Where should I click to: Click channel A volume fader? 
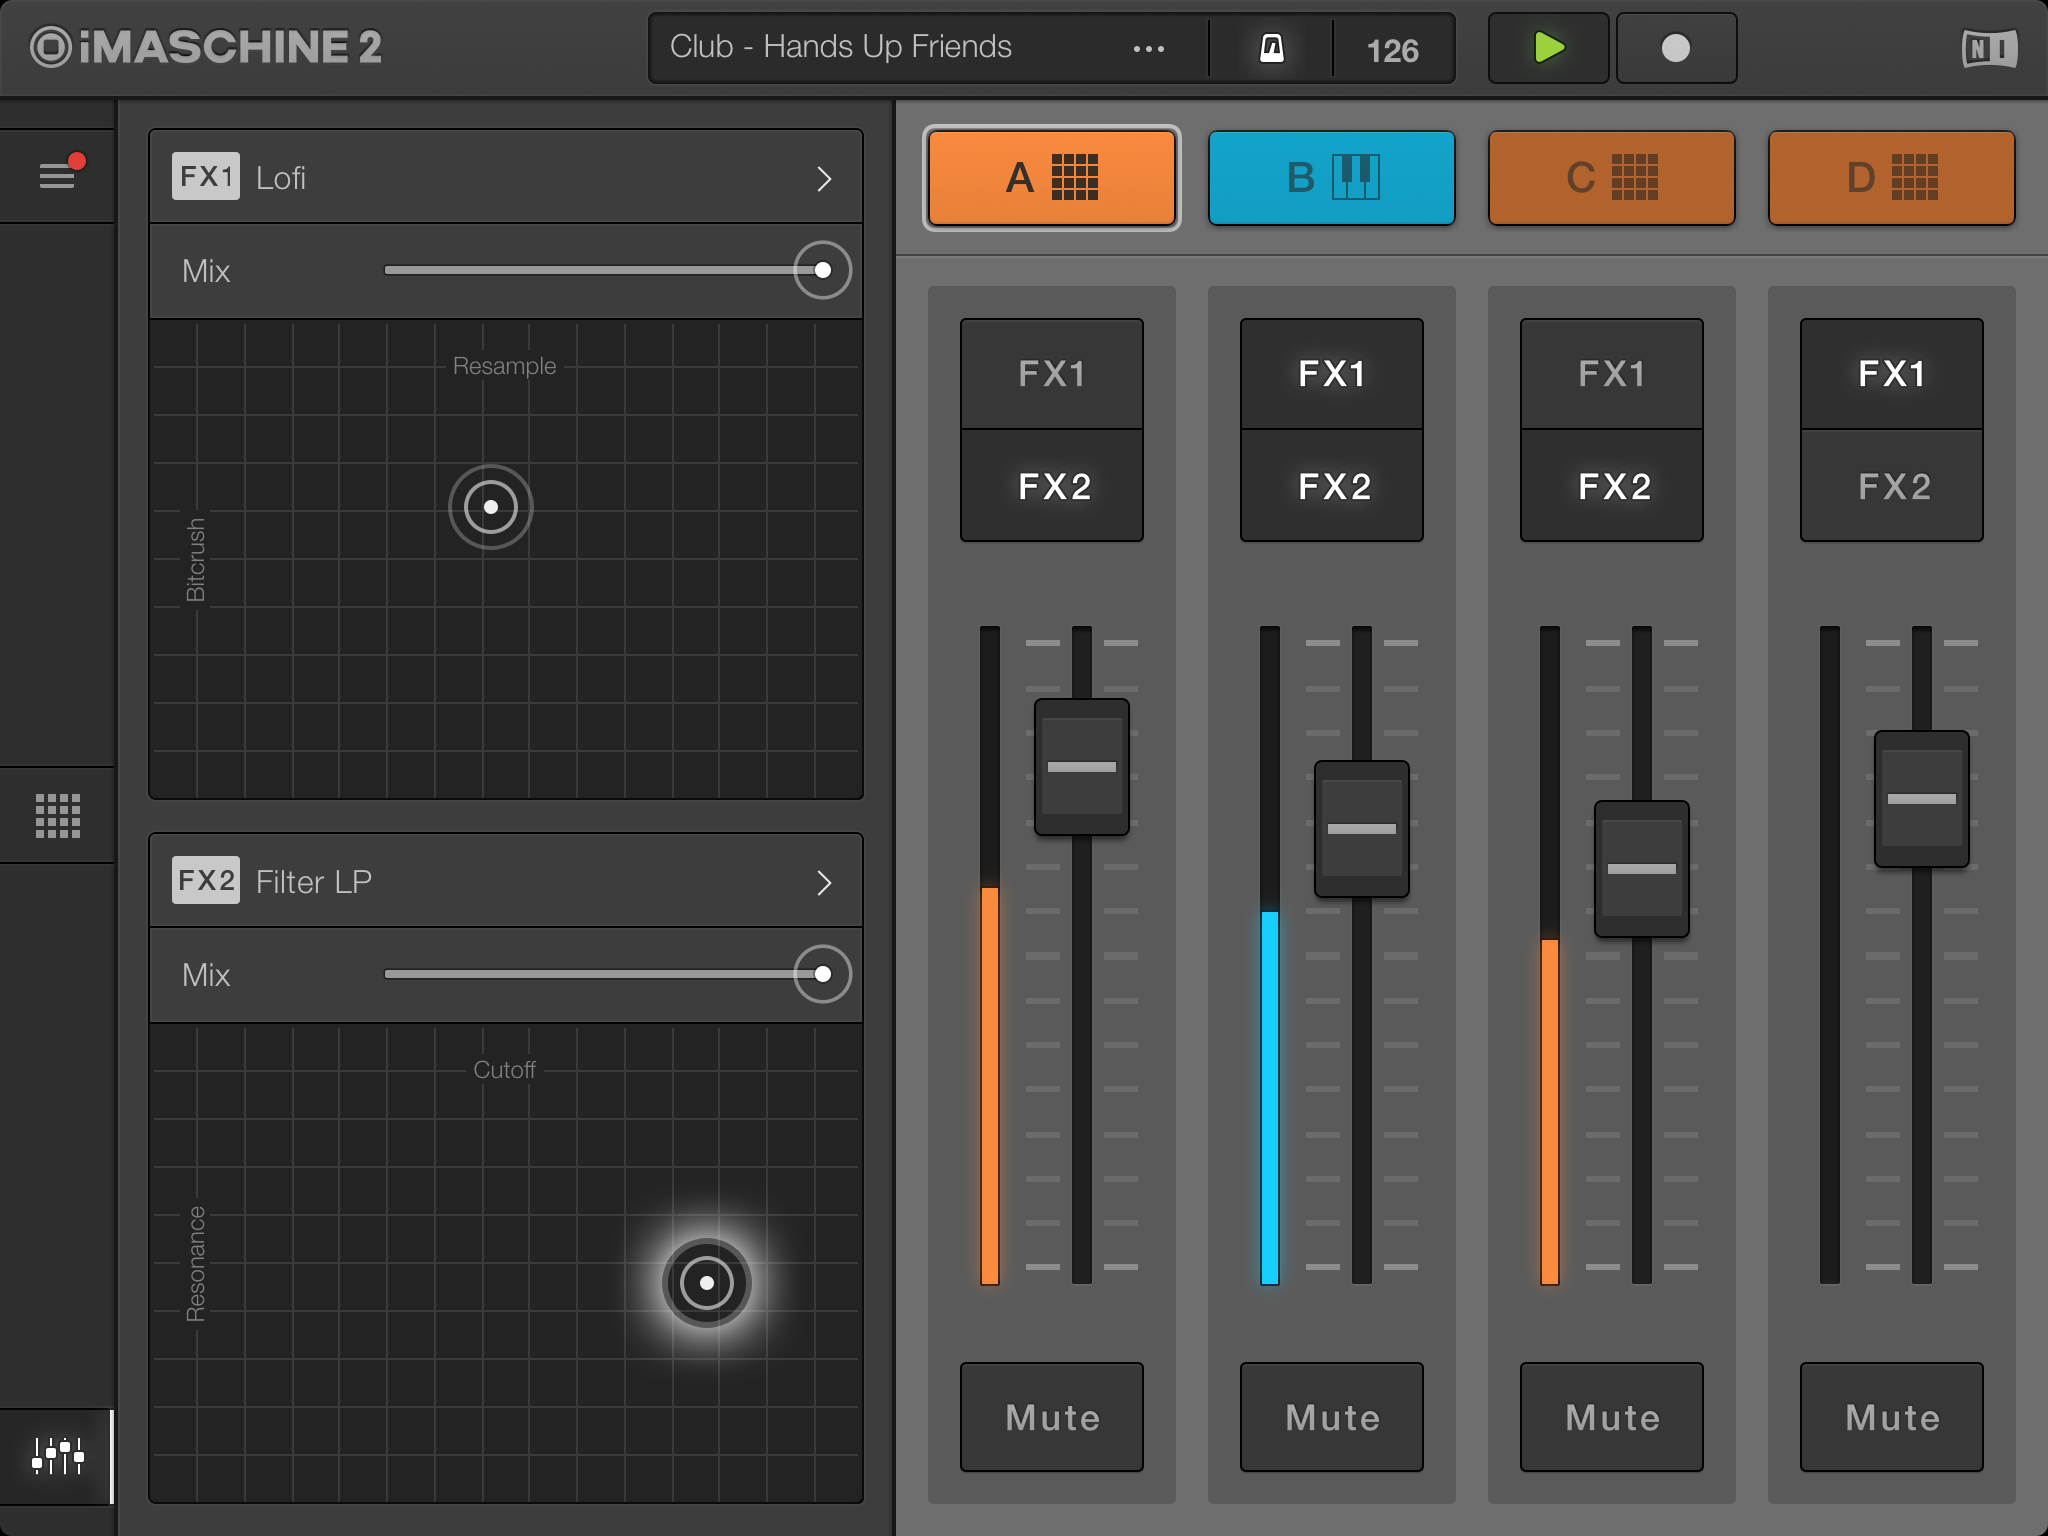(1082, 767)
